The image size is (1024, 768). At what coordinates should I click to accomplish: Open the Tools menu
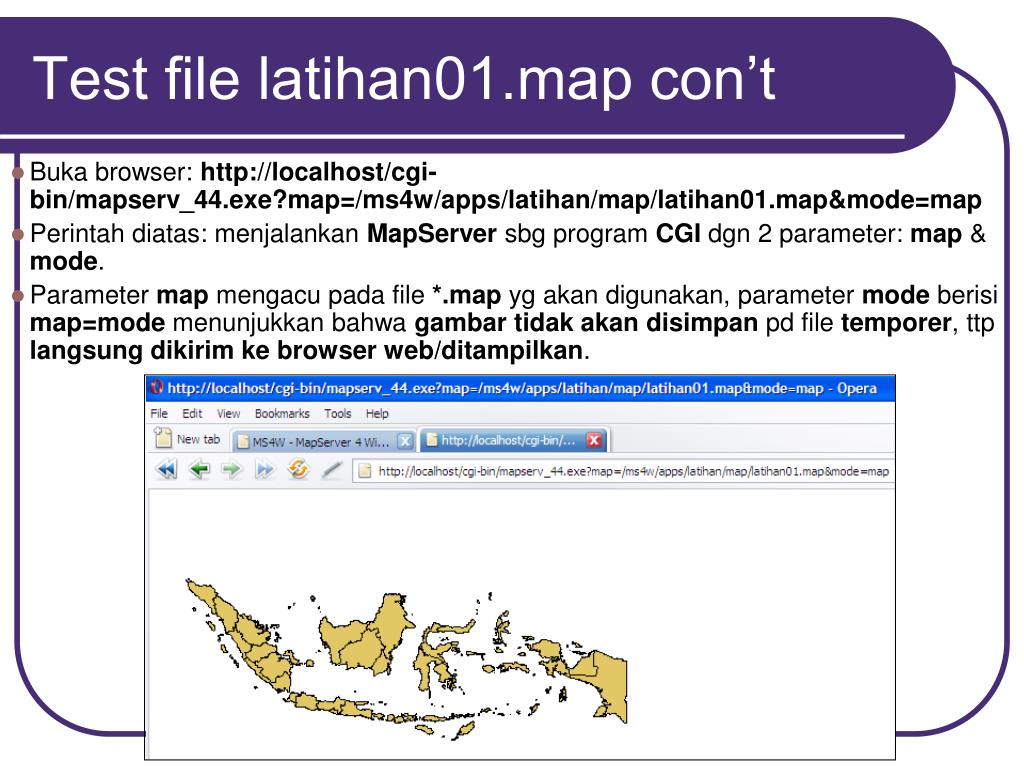pyautogui.click(x=338, y=413)
